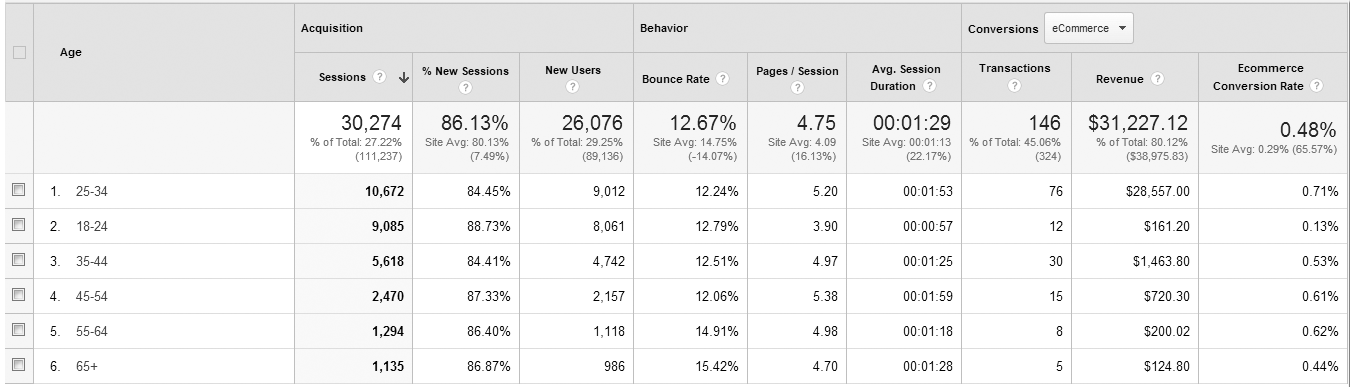Click the help icon next to Sessions

coord(380,78)
